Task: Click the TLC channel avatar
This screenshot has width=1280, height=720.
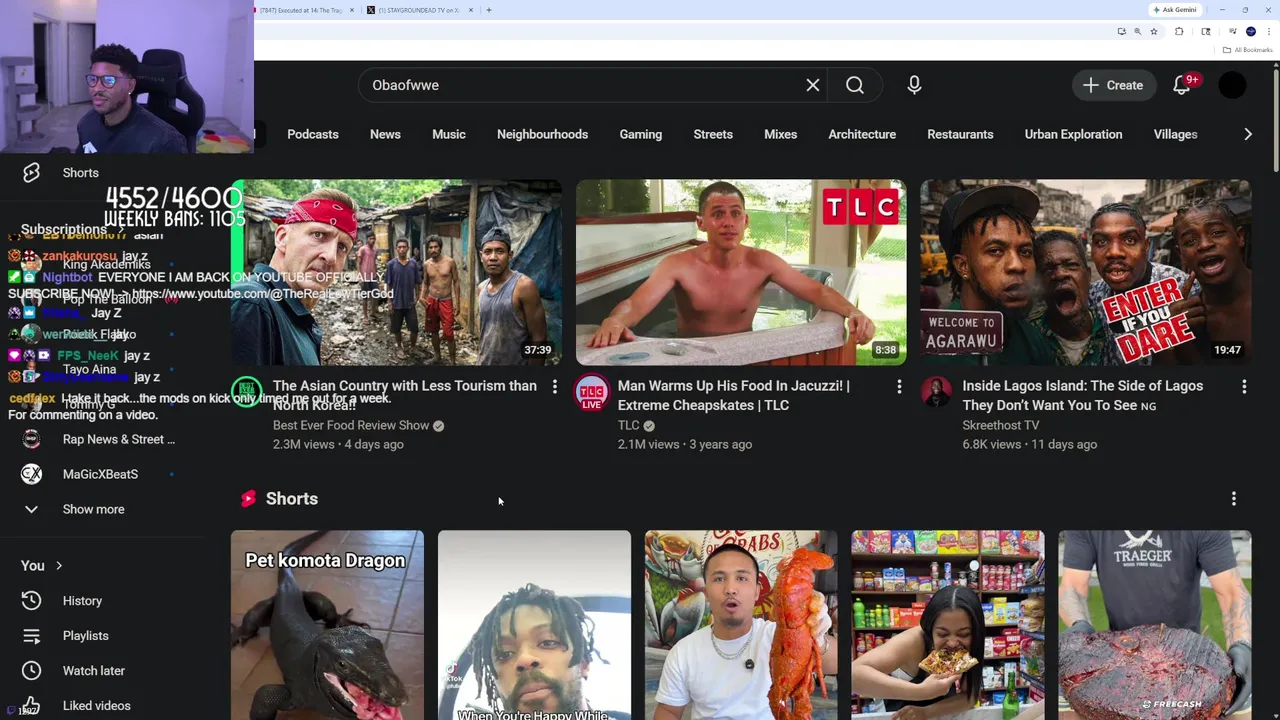Action: point(591,392)
